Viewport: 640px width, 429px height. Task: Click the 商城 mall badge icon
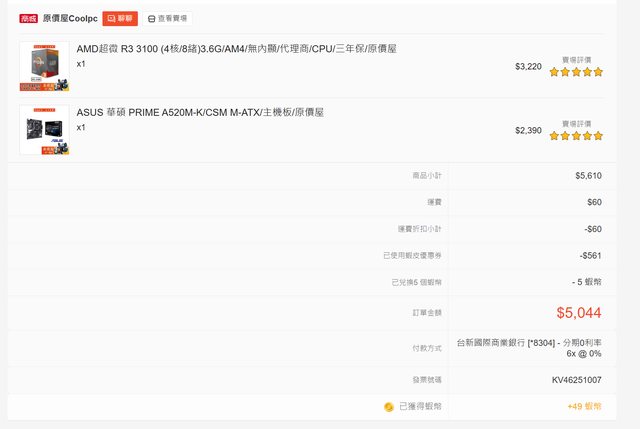tap(29, 19)
